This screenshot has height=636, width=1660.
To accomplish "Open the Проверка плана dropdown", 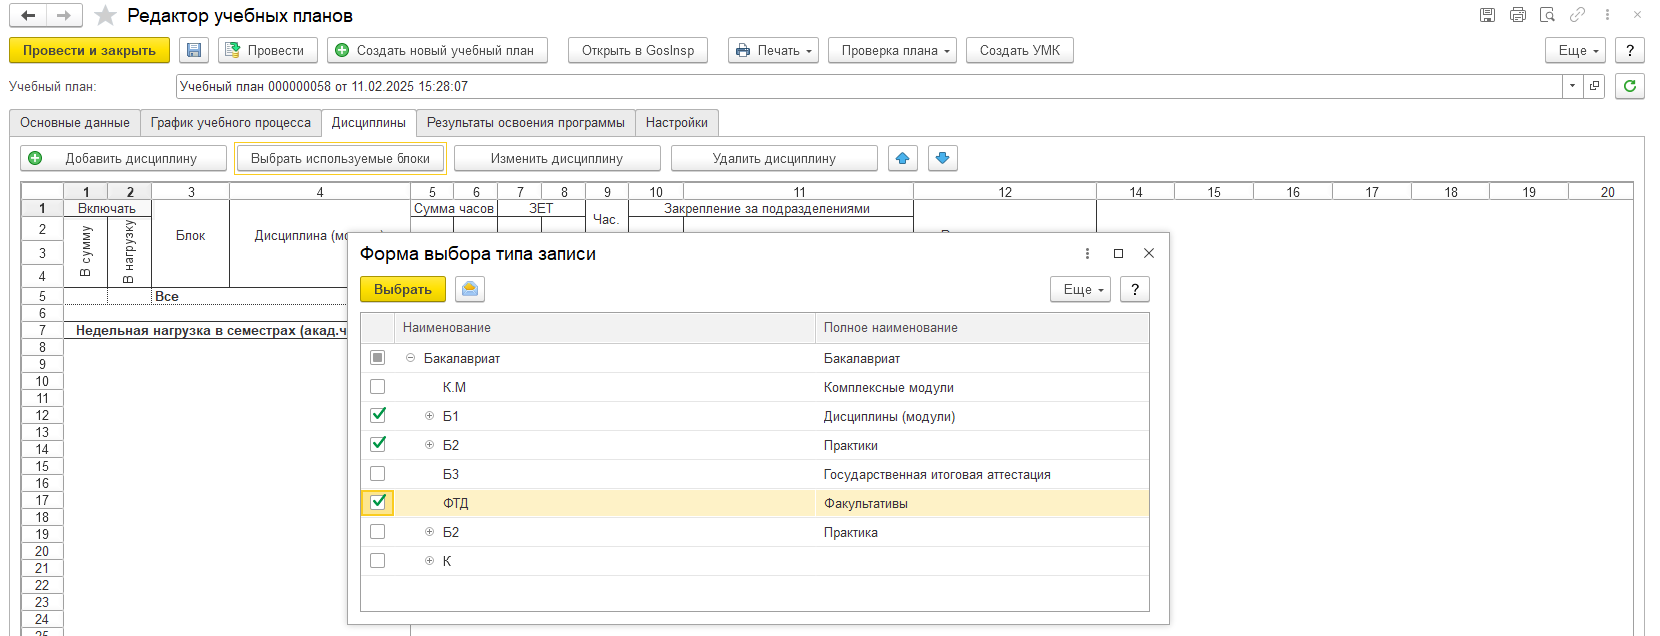I will tap(892, 50).
